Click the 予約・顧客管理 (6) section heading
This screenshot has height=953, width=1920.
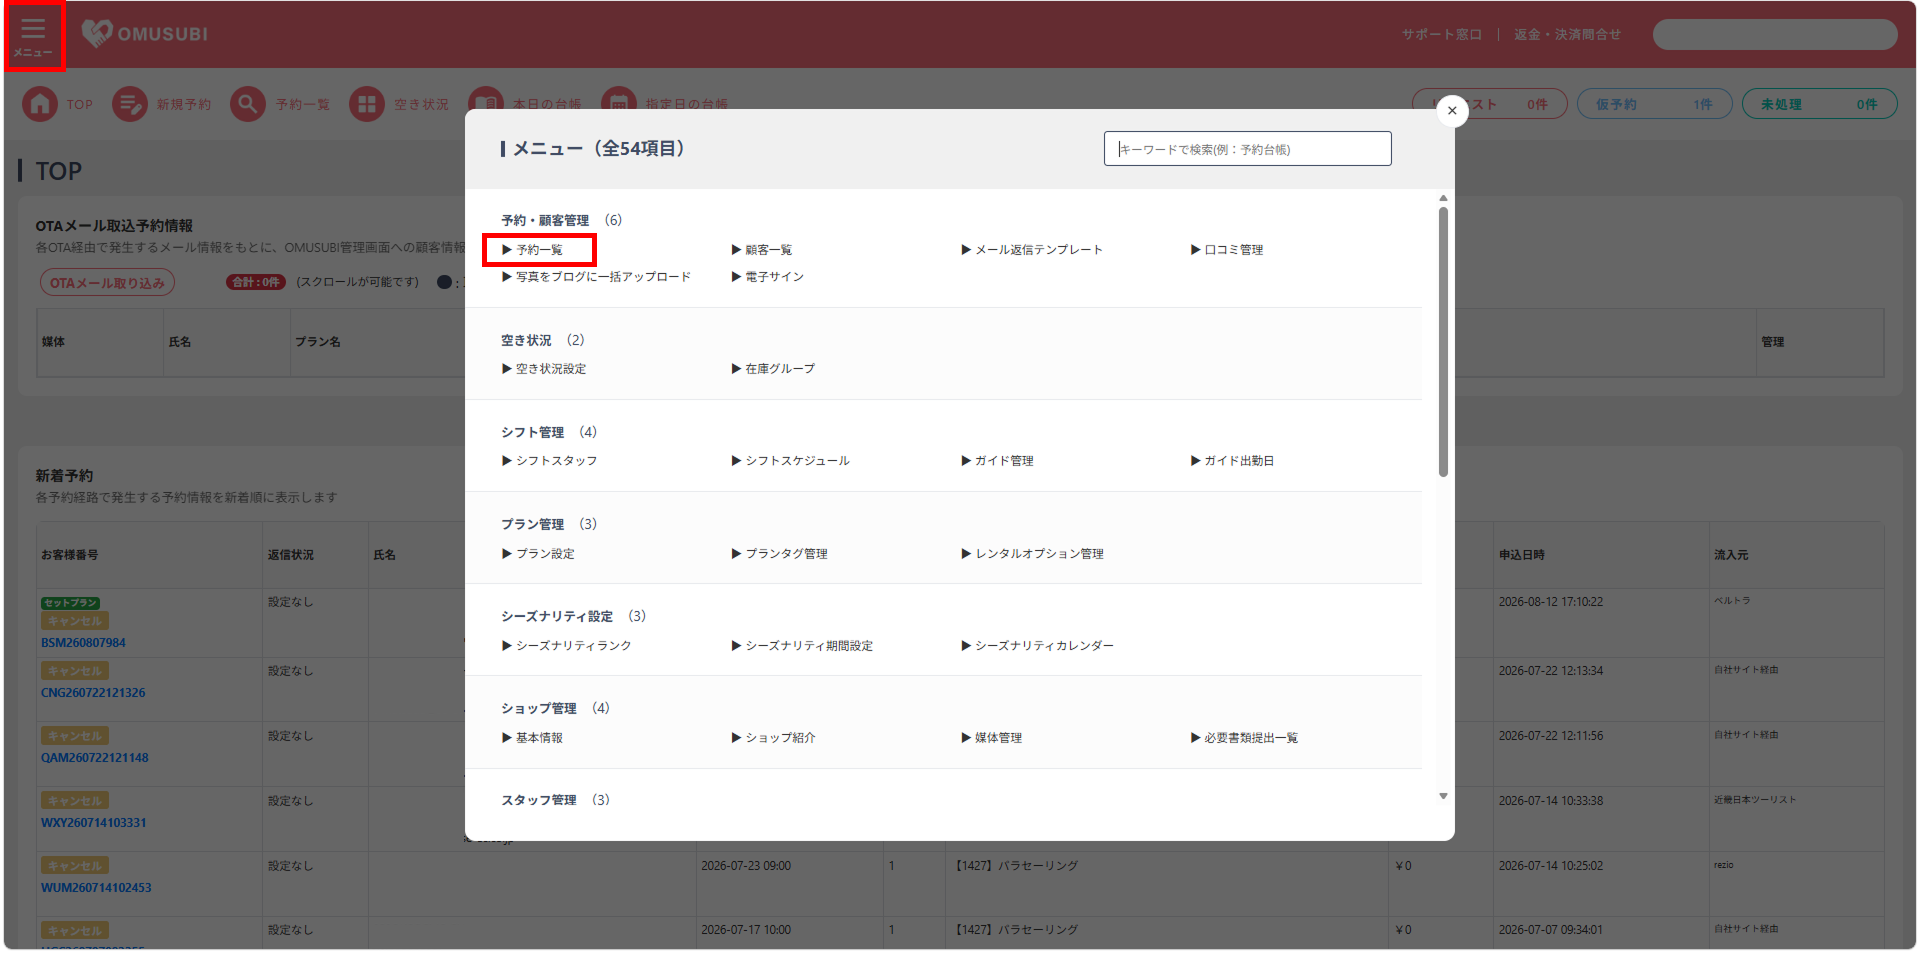click(561, 220)
